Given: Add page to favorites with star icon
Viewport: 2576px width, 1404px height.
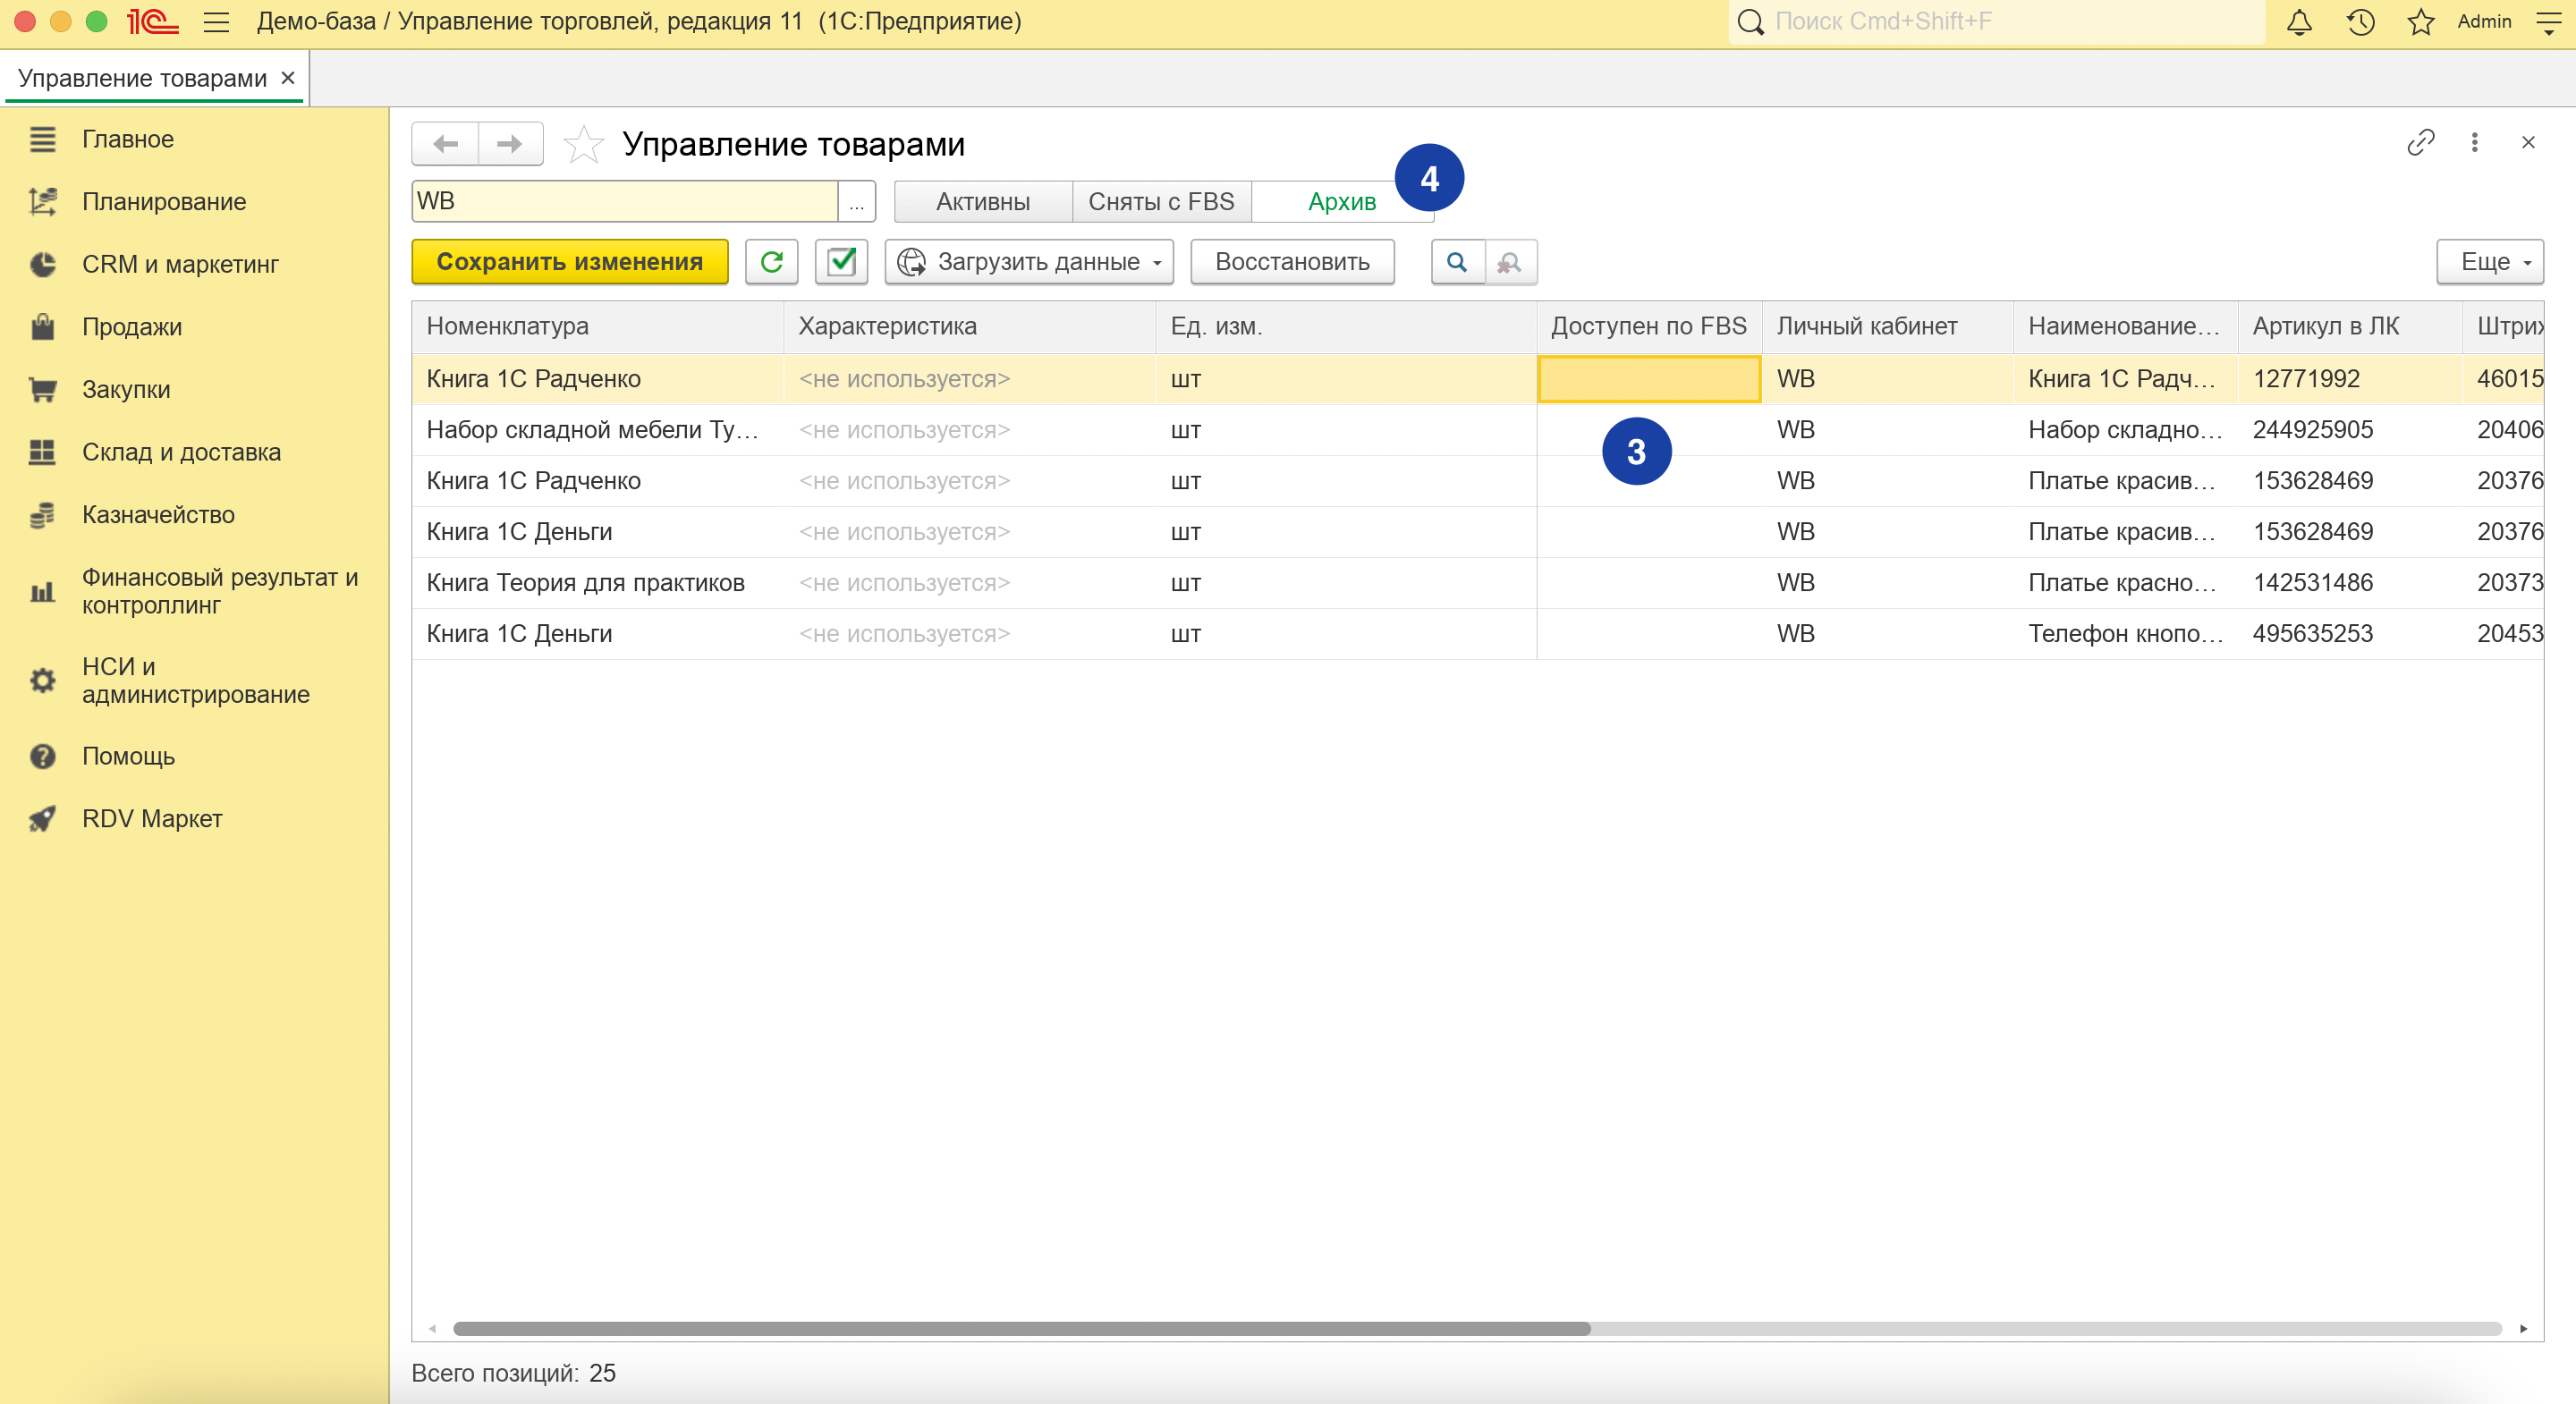Looking at the screenshot, I should [x=584, y=145].
